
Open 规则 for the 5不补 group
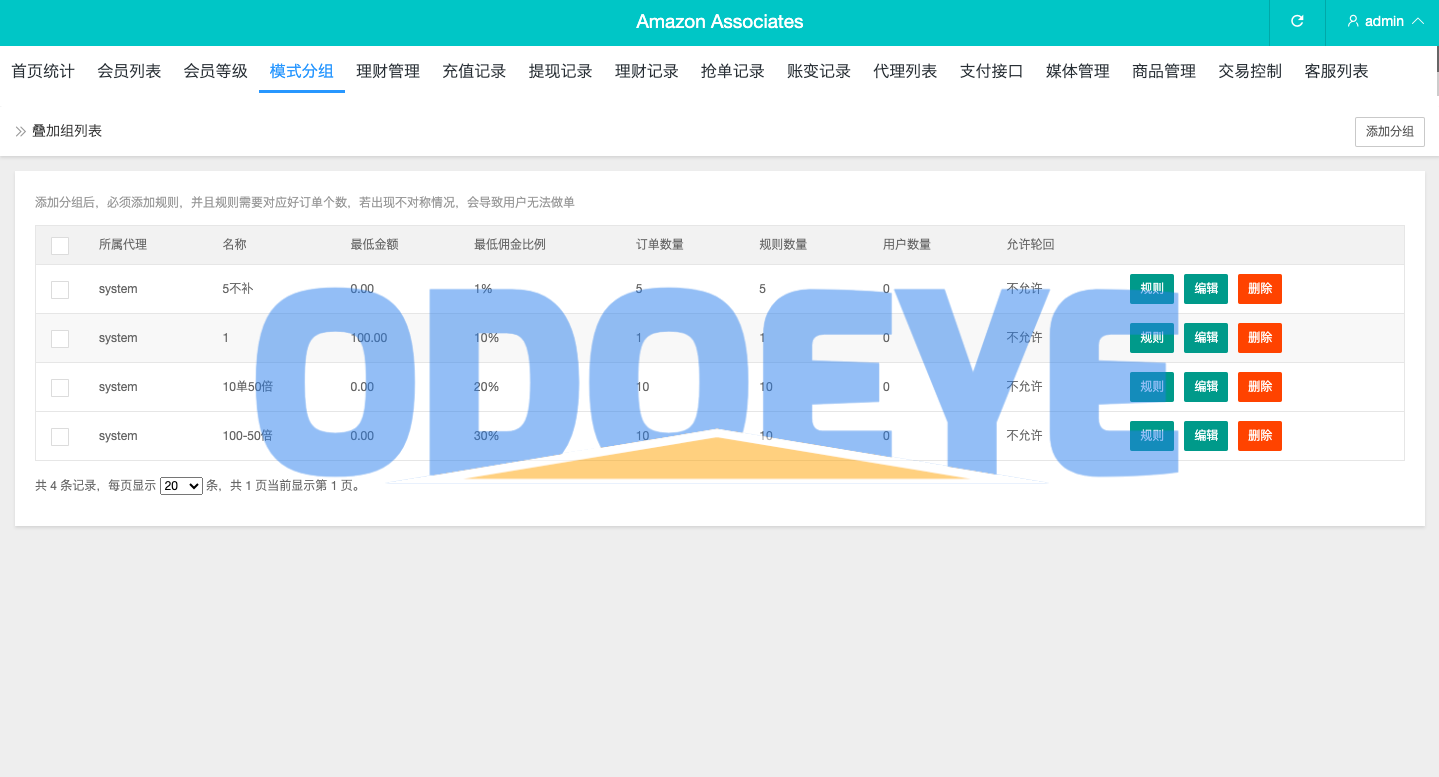[x=1151, y=289]
